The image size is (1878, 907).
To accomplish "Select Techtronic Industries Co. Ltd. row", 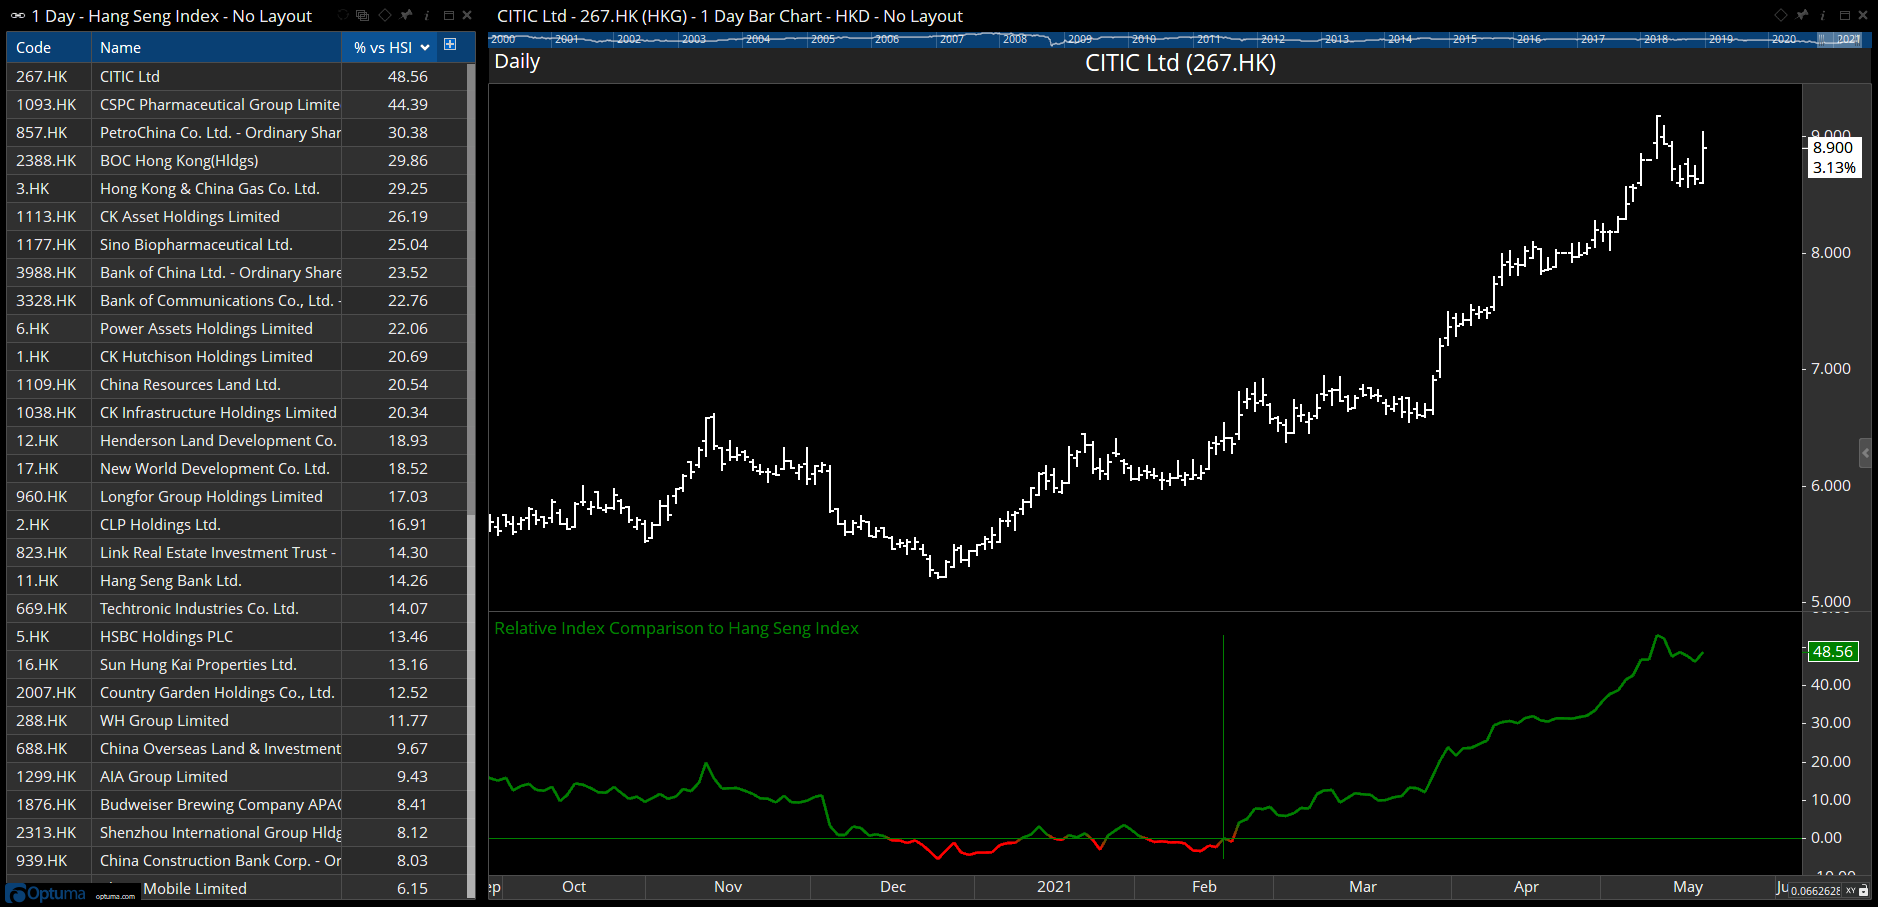I will click(237, 608).
